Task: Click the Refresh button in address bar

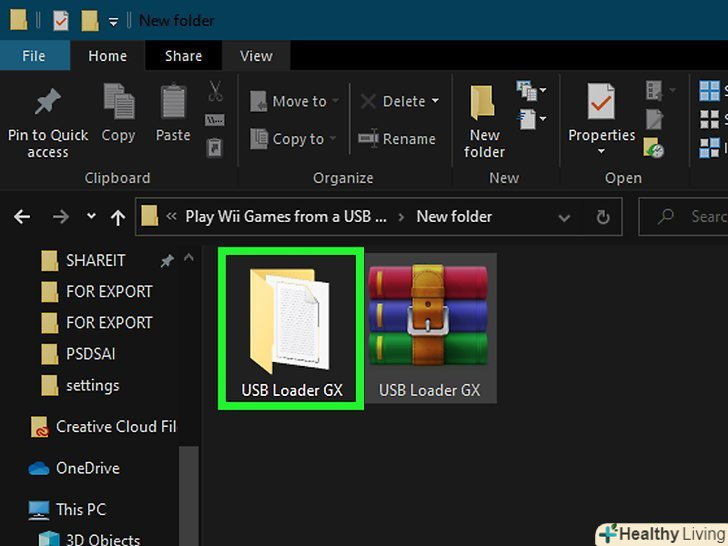Action: click(x=603, y=217)
